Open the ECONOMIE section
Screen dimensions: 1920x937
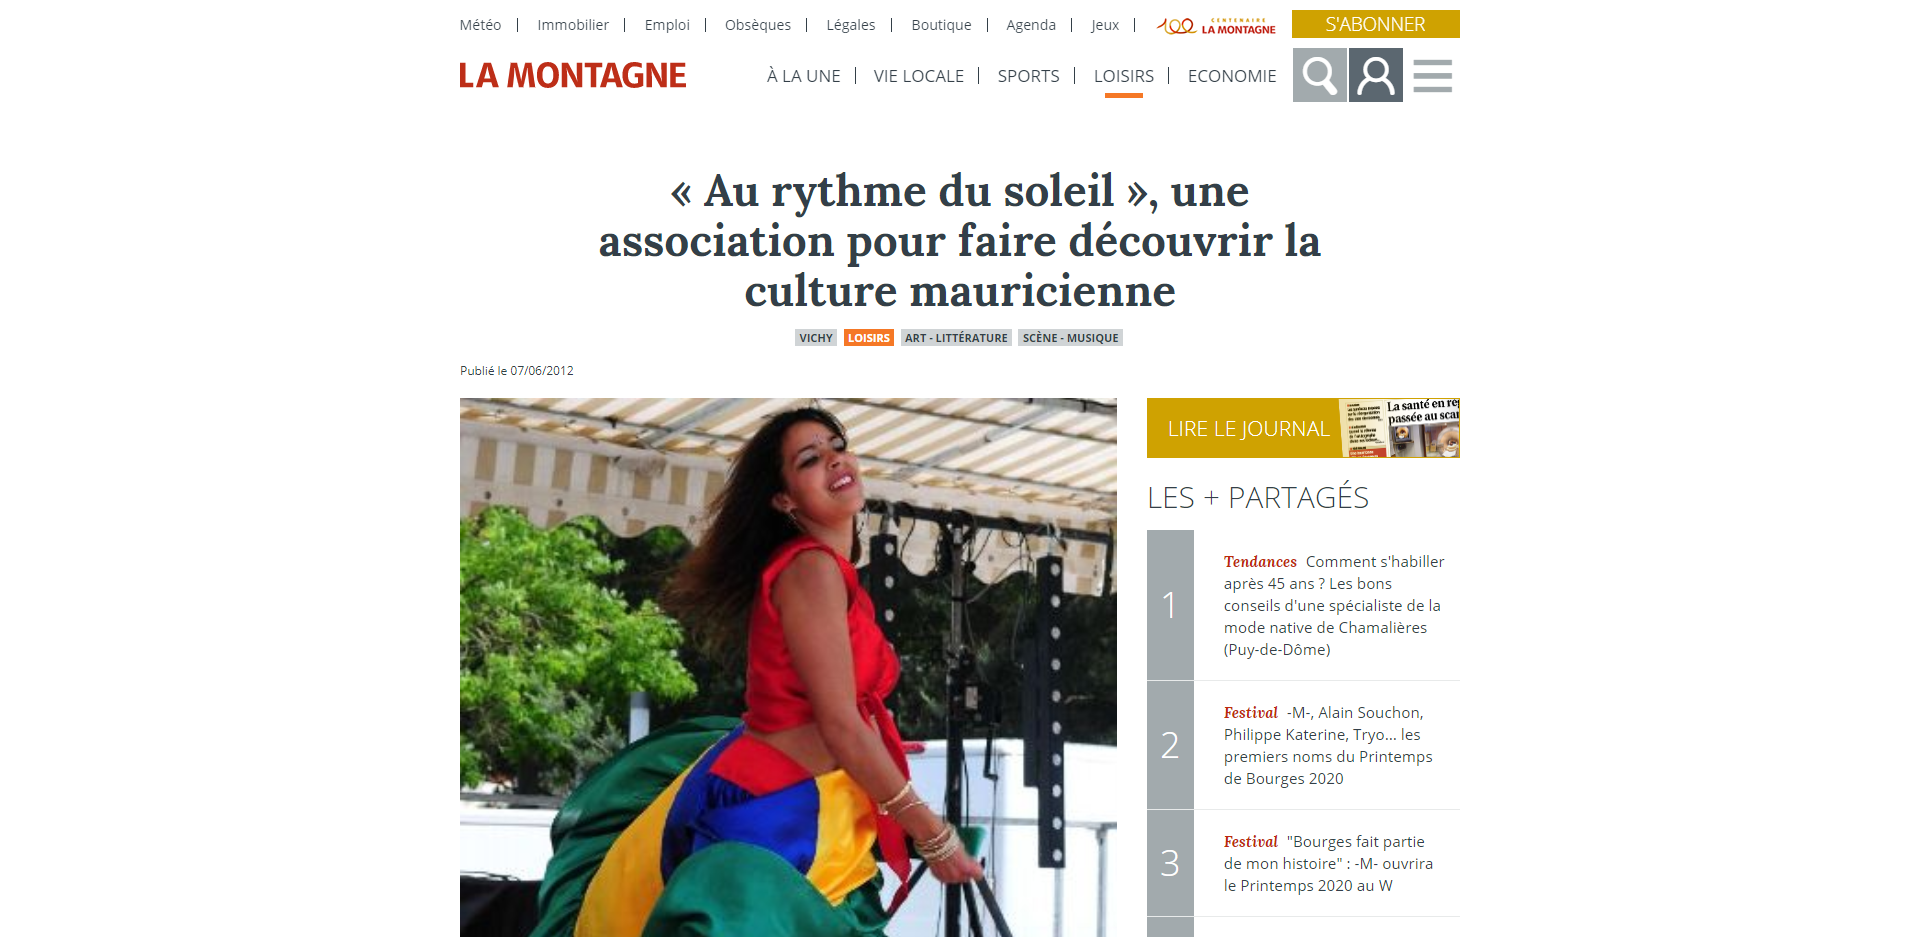1232,76
